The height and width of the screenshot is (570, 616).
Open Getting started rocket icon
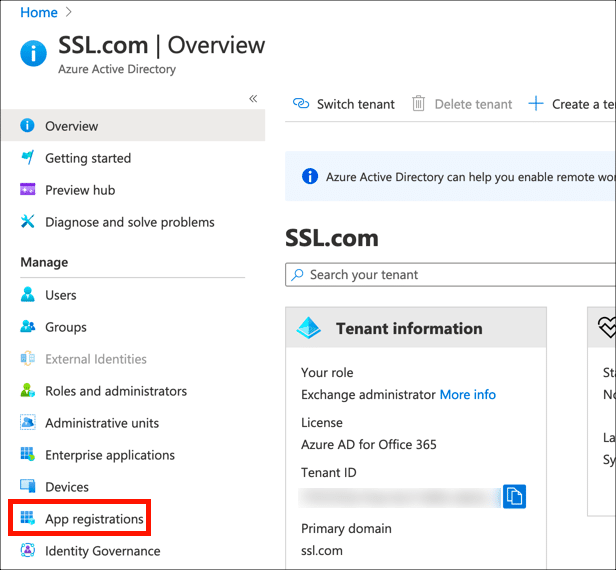pos(28,158)
